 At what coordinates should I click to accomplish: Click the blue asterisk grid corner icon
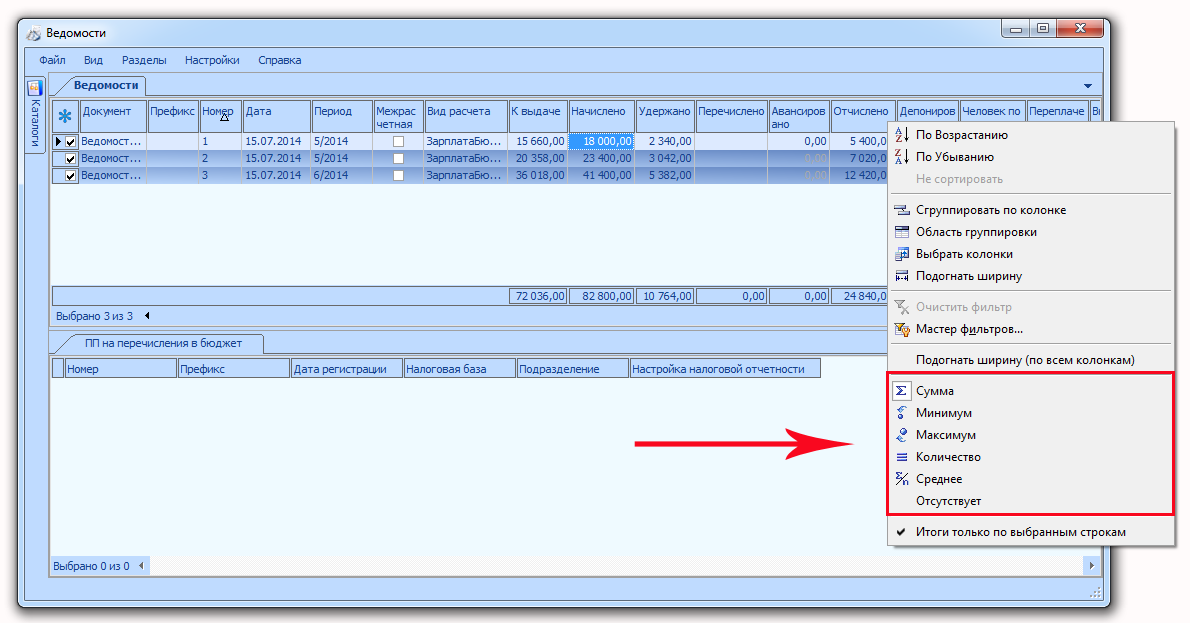pos(65,117)
